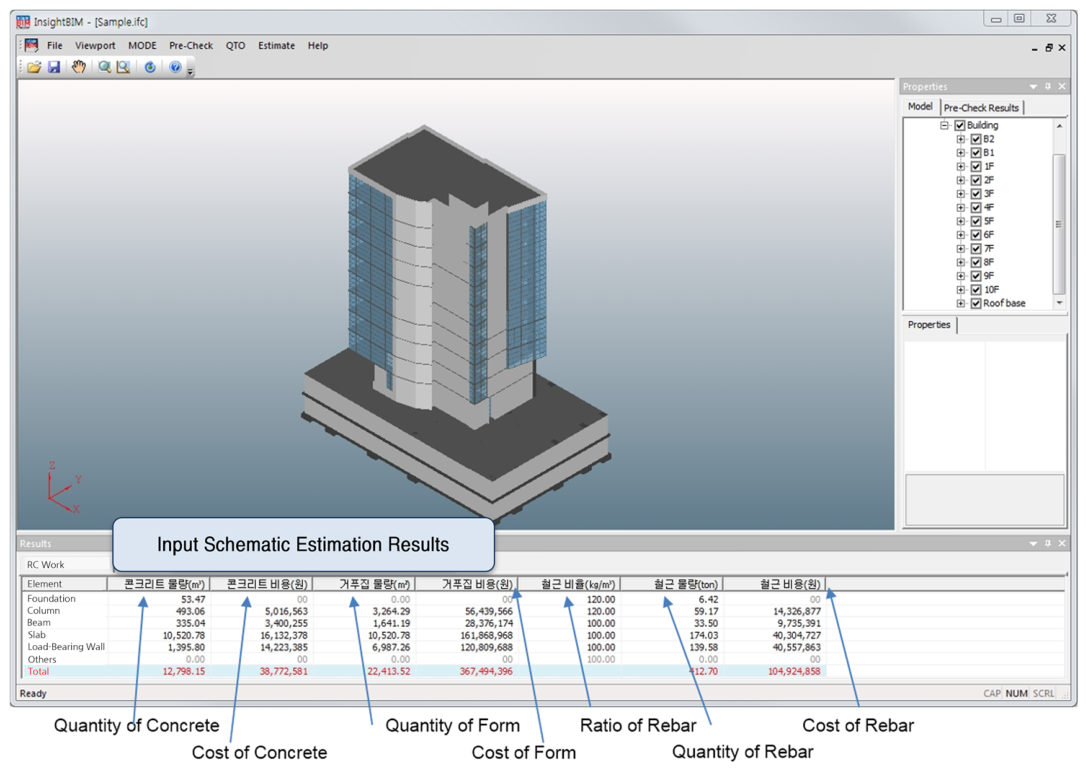Toggle the 1F floor checkbox
This screenshot has width=1086, height=771.
pyautogui.click(x=976, y=166)
